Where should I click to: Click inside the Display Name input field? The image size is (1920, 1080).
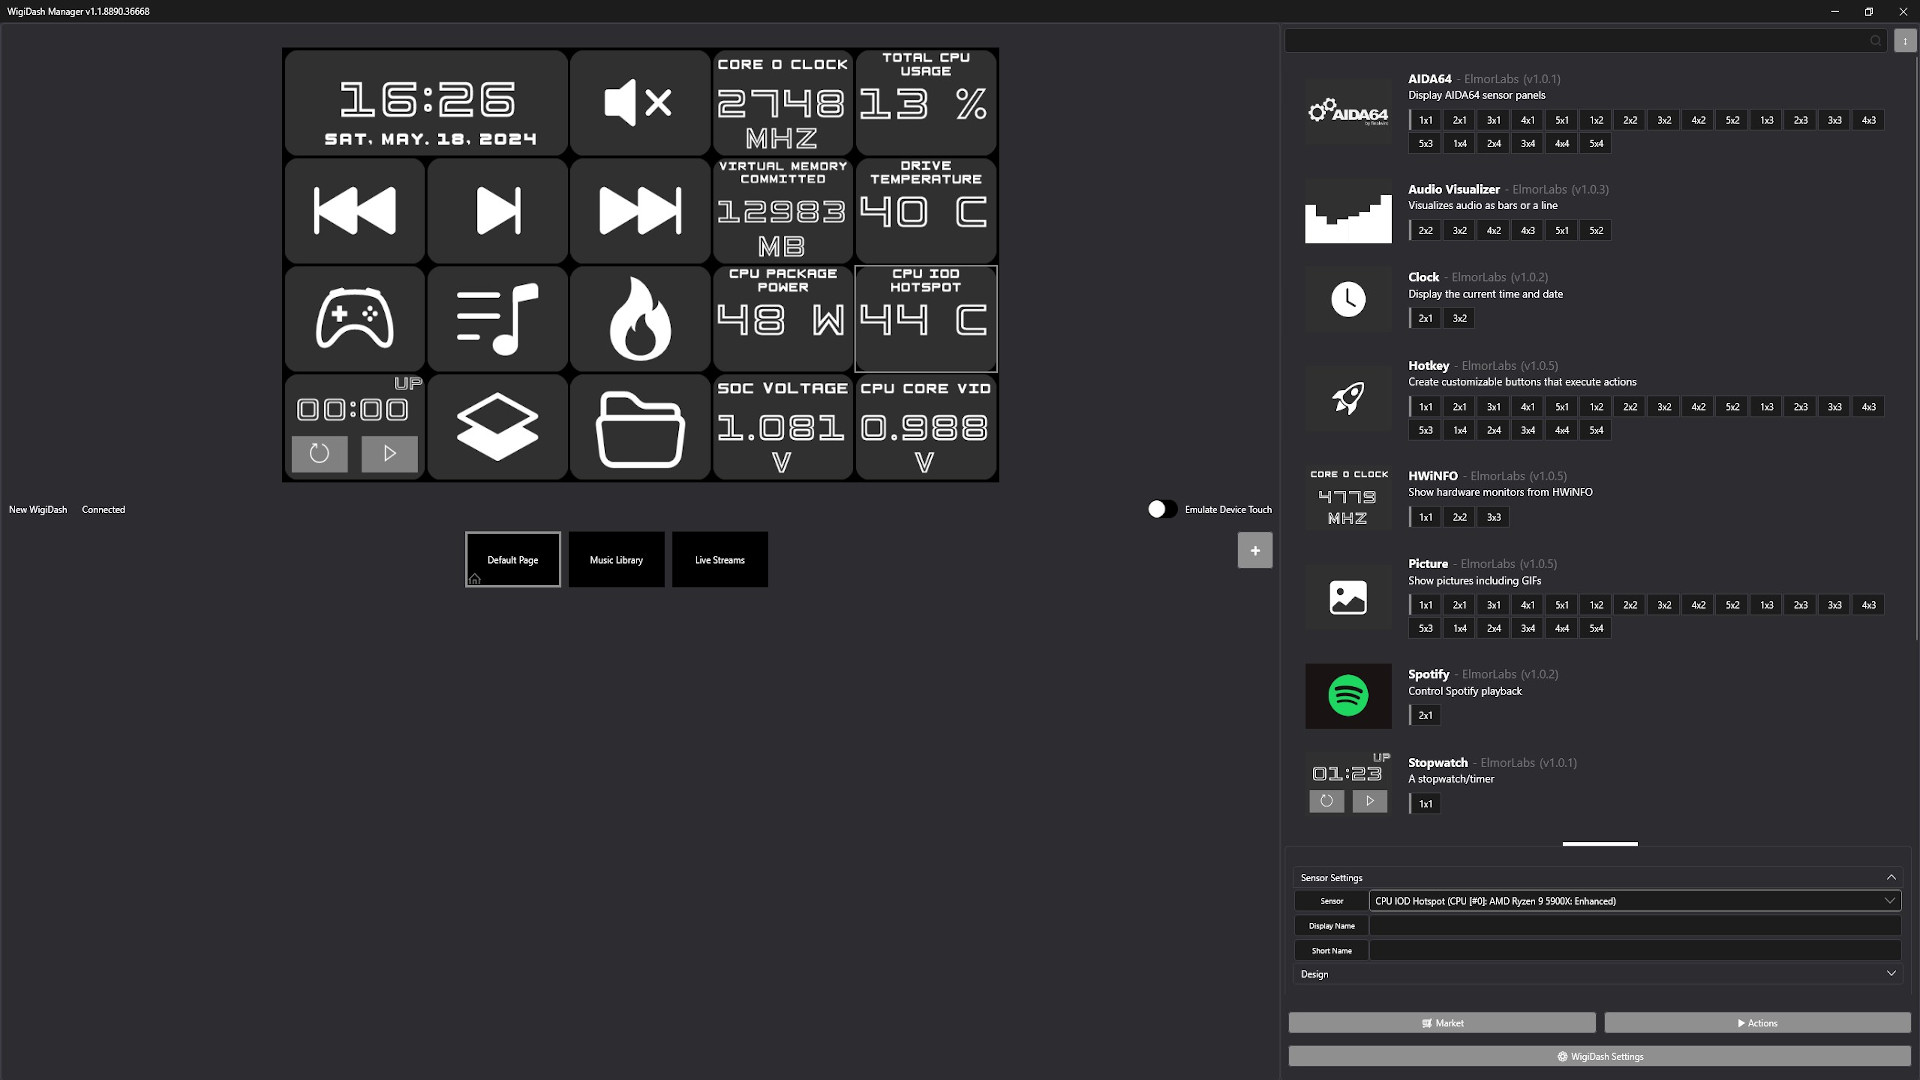point(1635,926)
